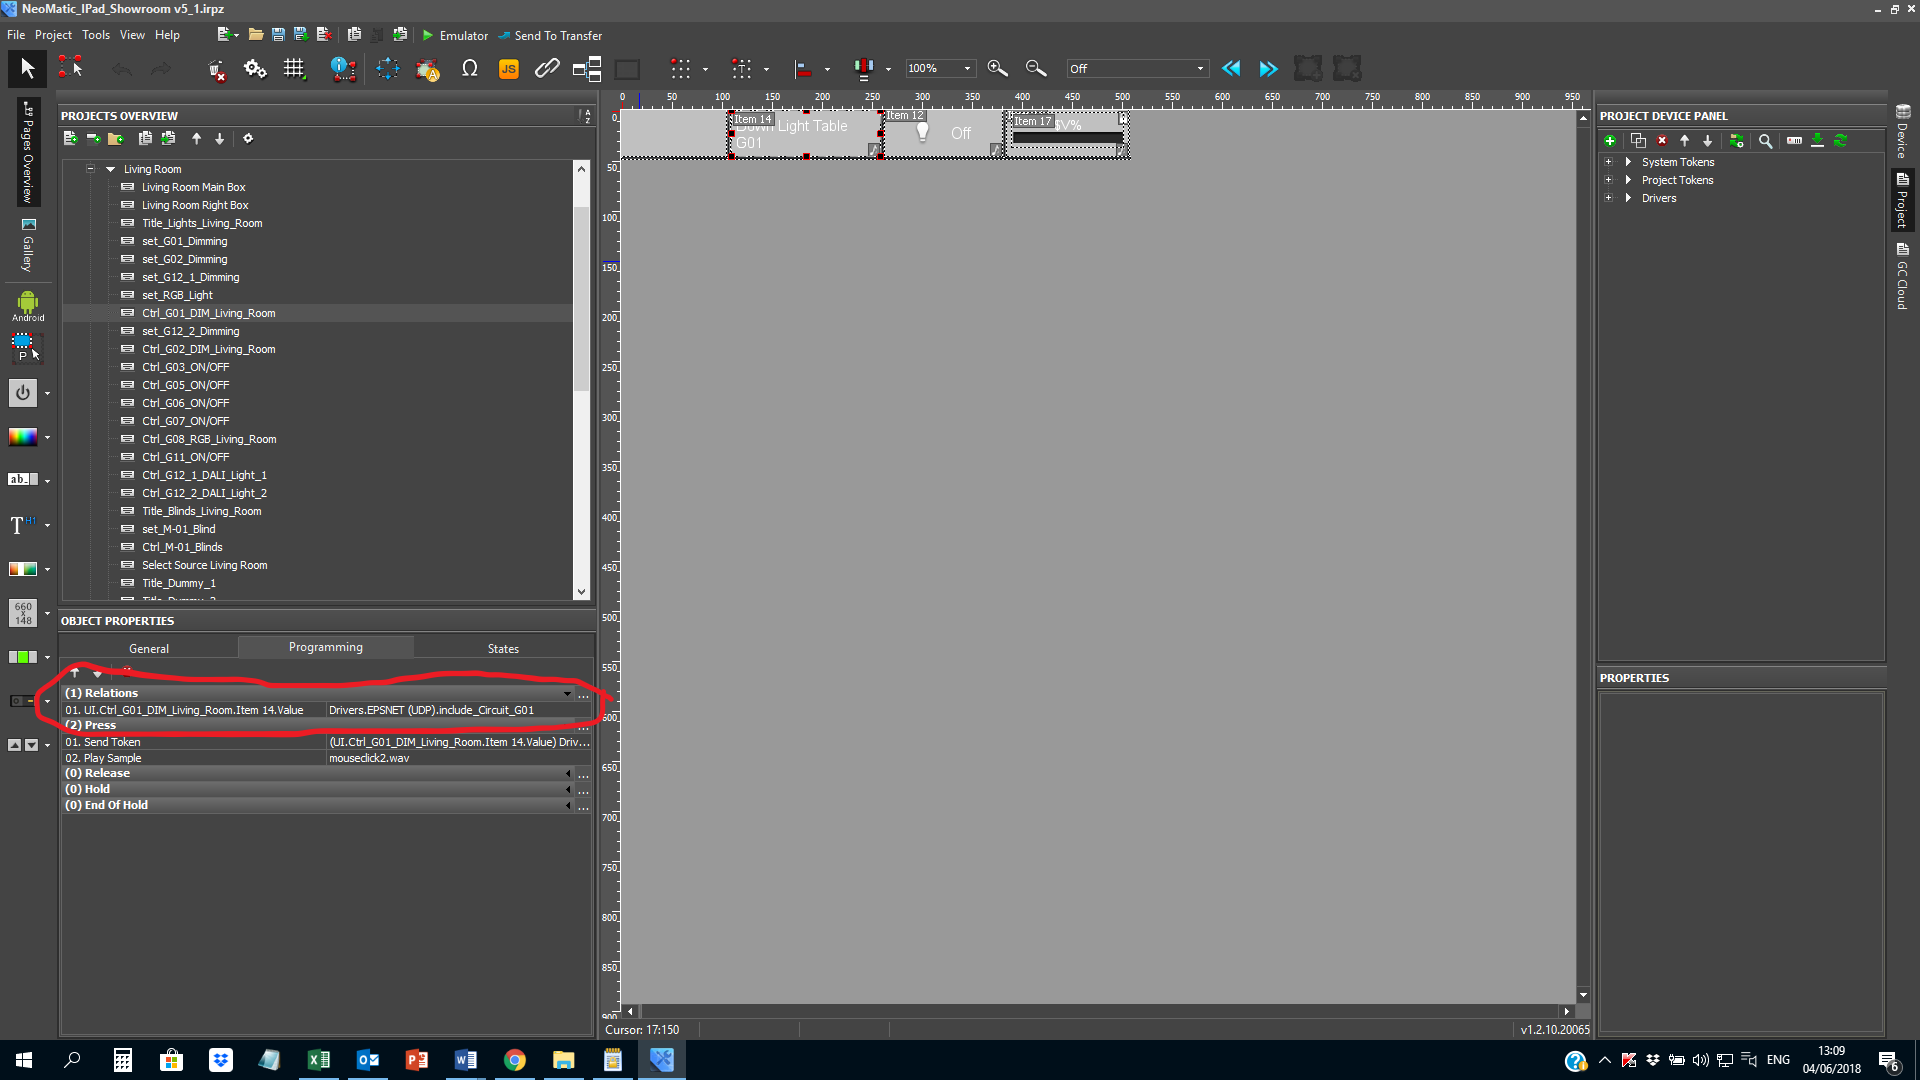This screenshot has width=1920, height=1080.
Task: Switch to the States tab
Action: click(503, 648)
